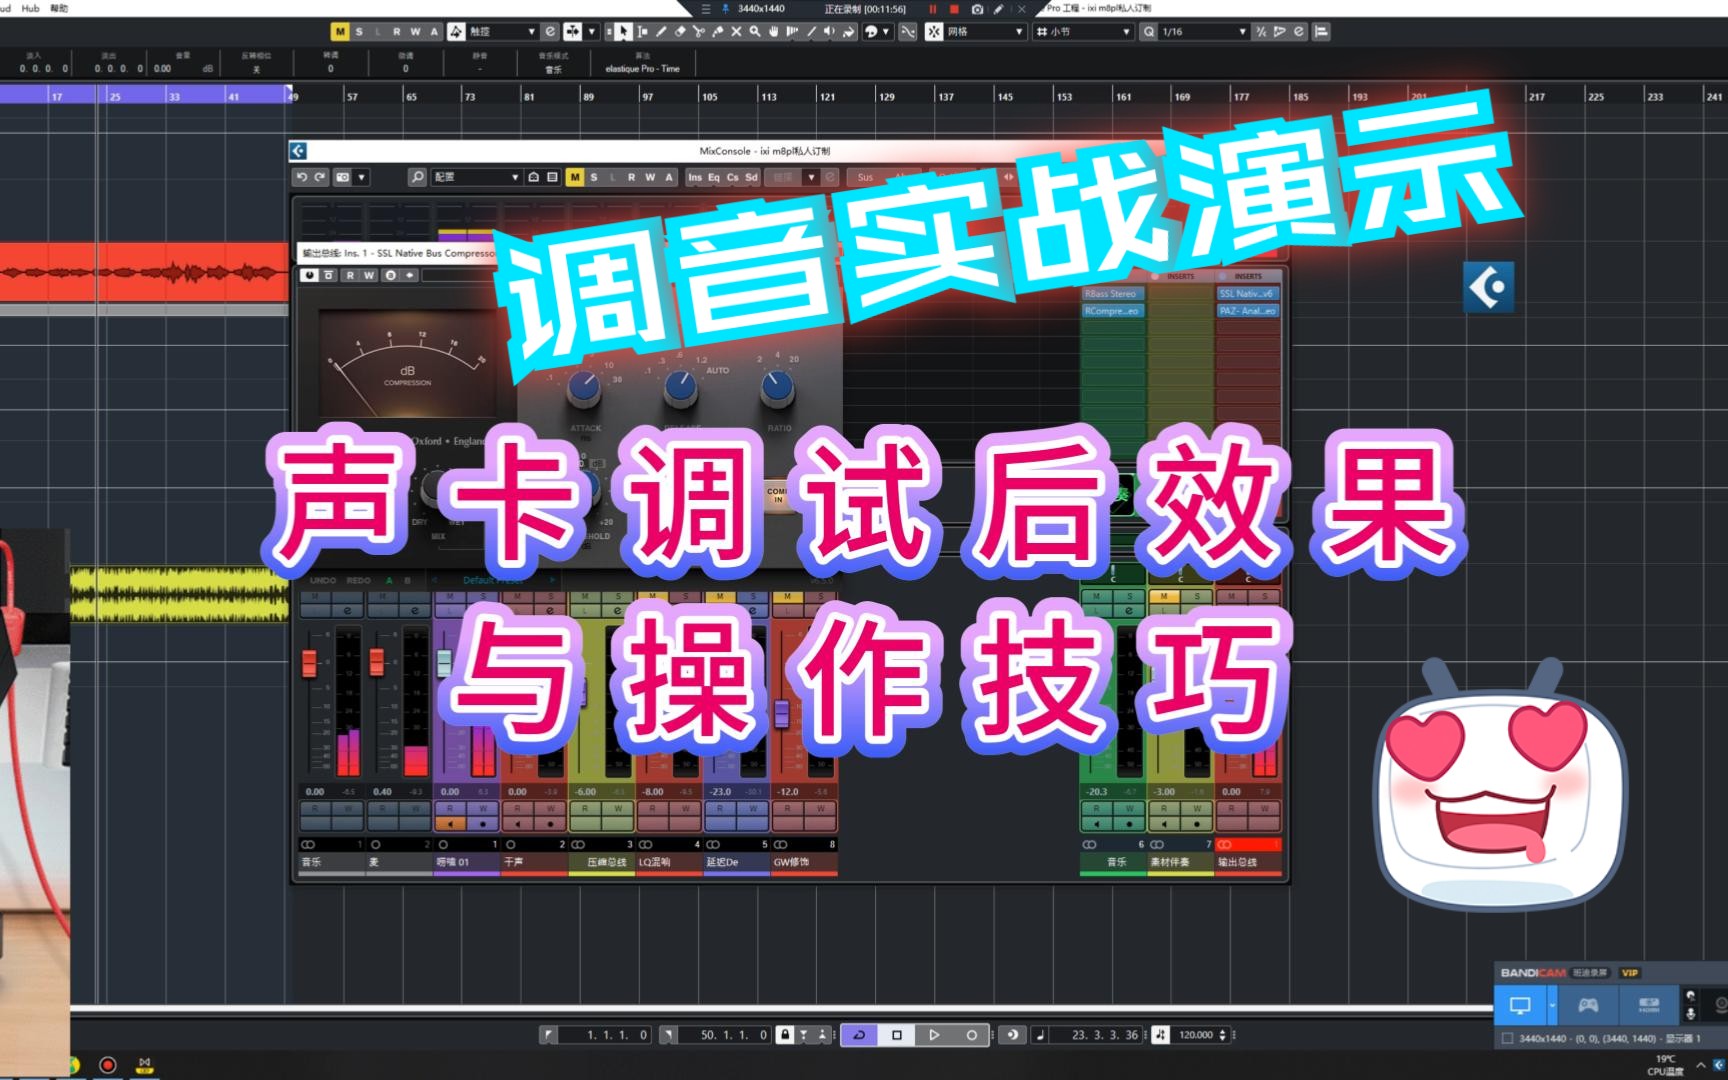The image size is (1728, 1080).
Task: Toggle the Eq rack visibility in MixConsole
Action: pyautogui.click(x=712, y=177)
